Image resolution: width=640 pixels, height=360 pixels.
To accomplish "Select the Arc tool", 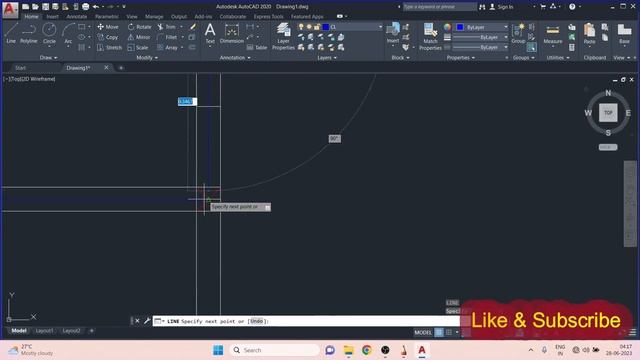I will coord(68,33).
